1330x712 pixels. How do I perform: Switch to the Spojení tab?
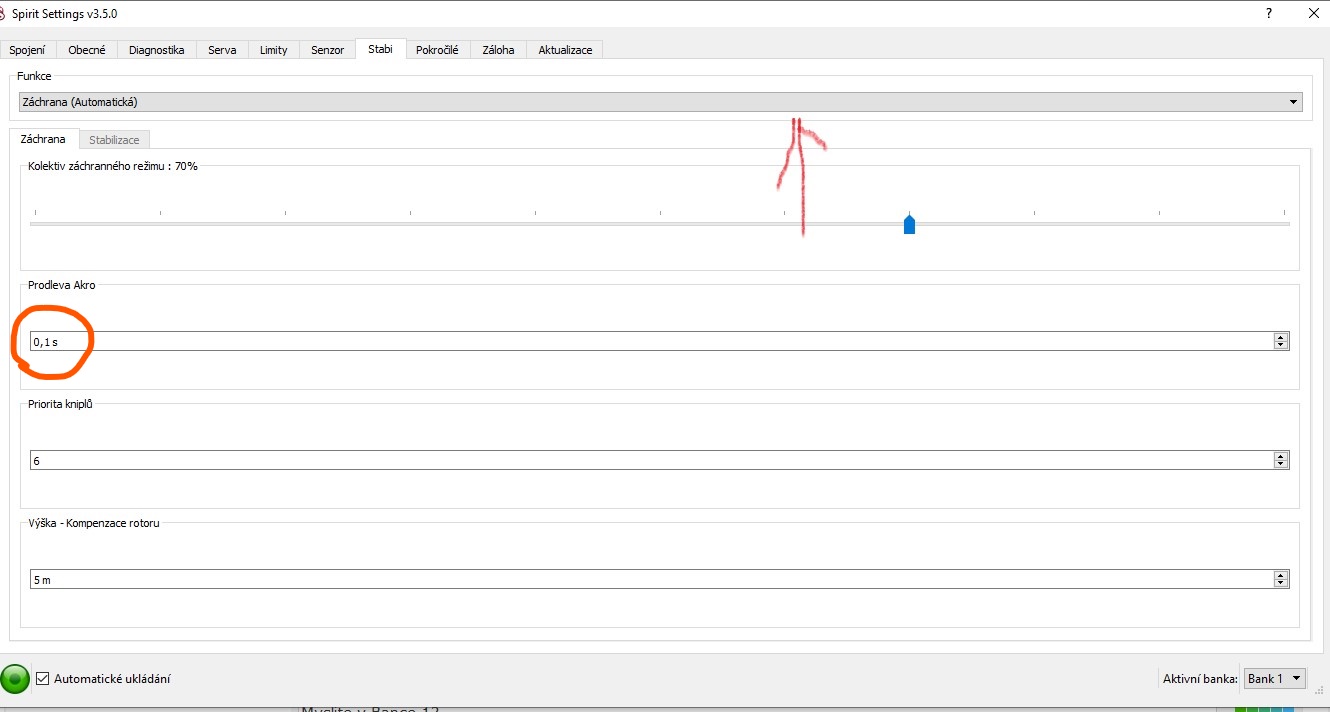[28, 50]
